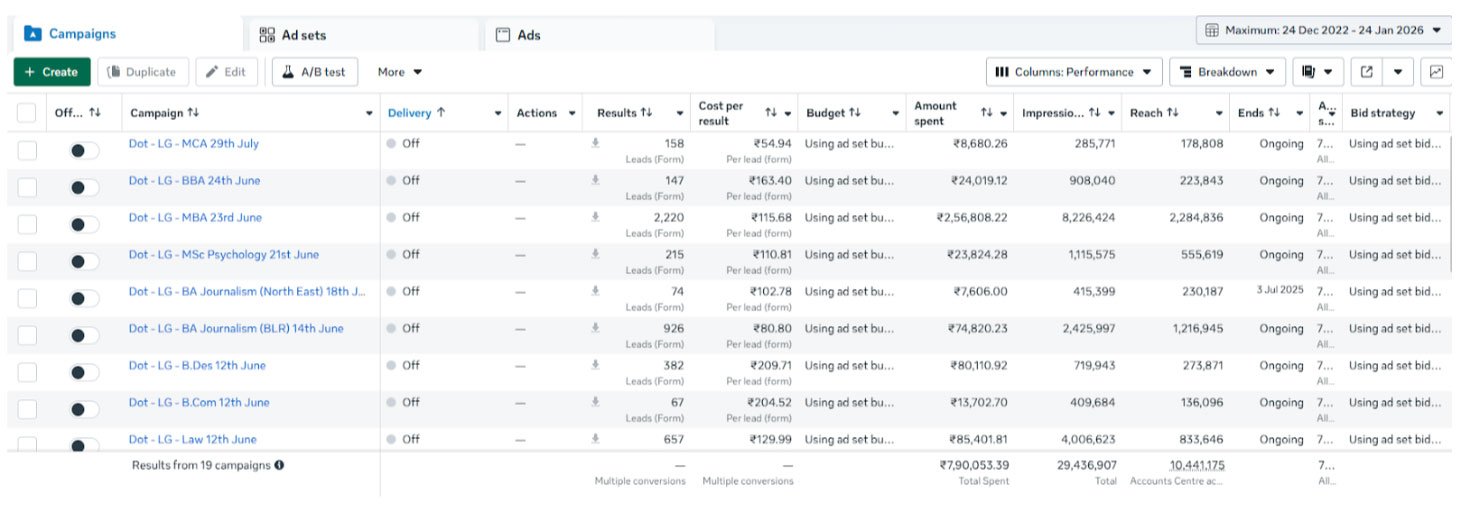Click the green Create button

52,72
